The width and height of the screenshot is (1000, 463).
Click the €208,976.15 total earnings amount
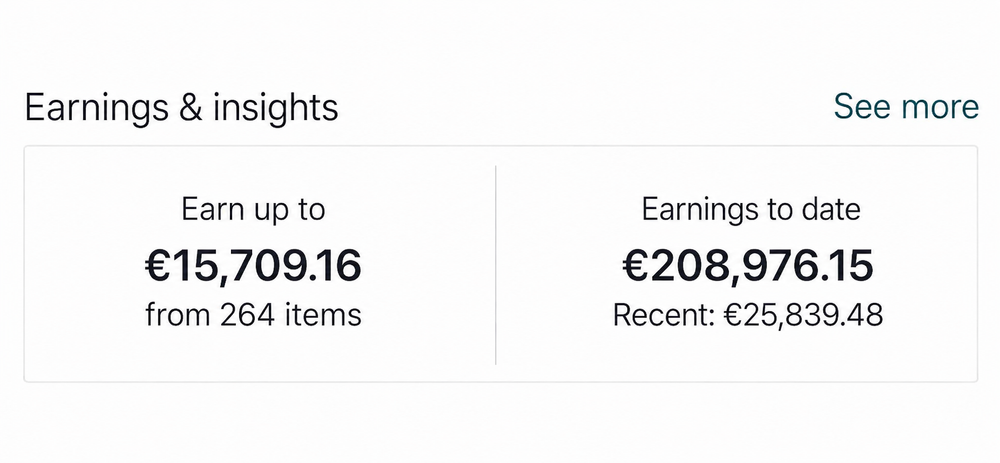747,266
